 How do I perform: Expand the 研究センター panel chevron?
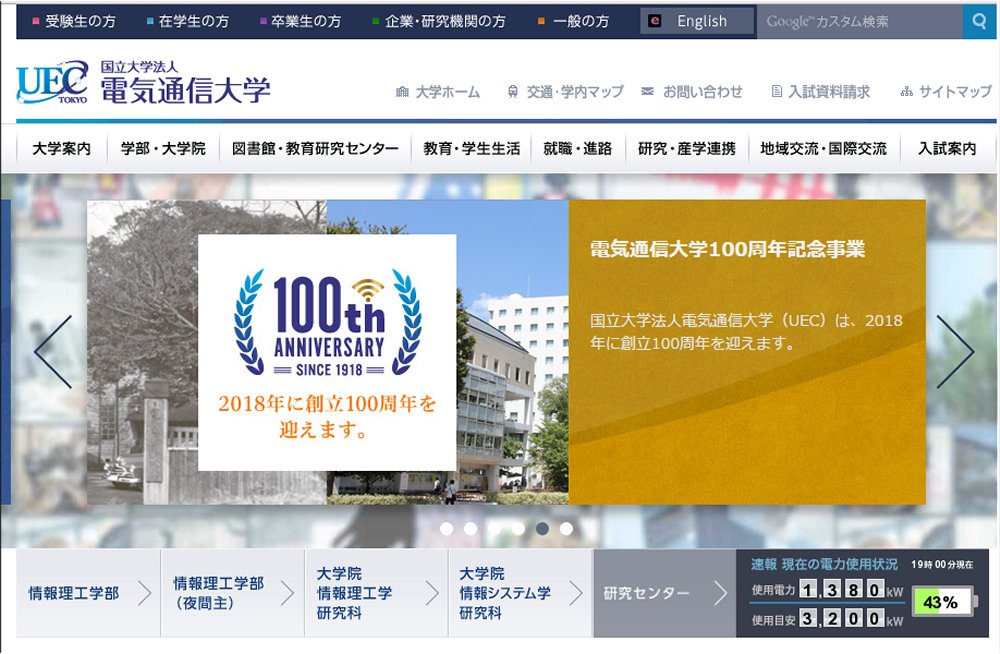click(x=723, y=593)
